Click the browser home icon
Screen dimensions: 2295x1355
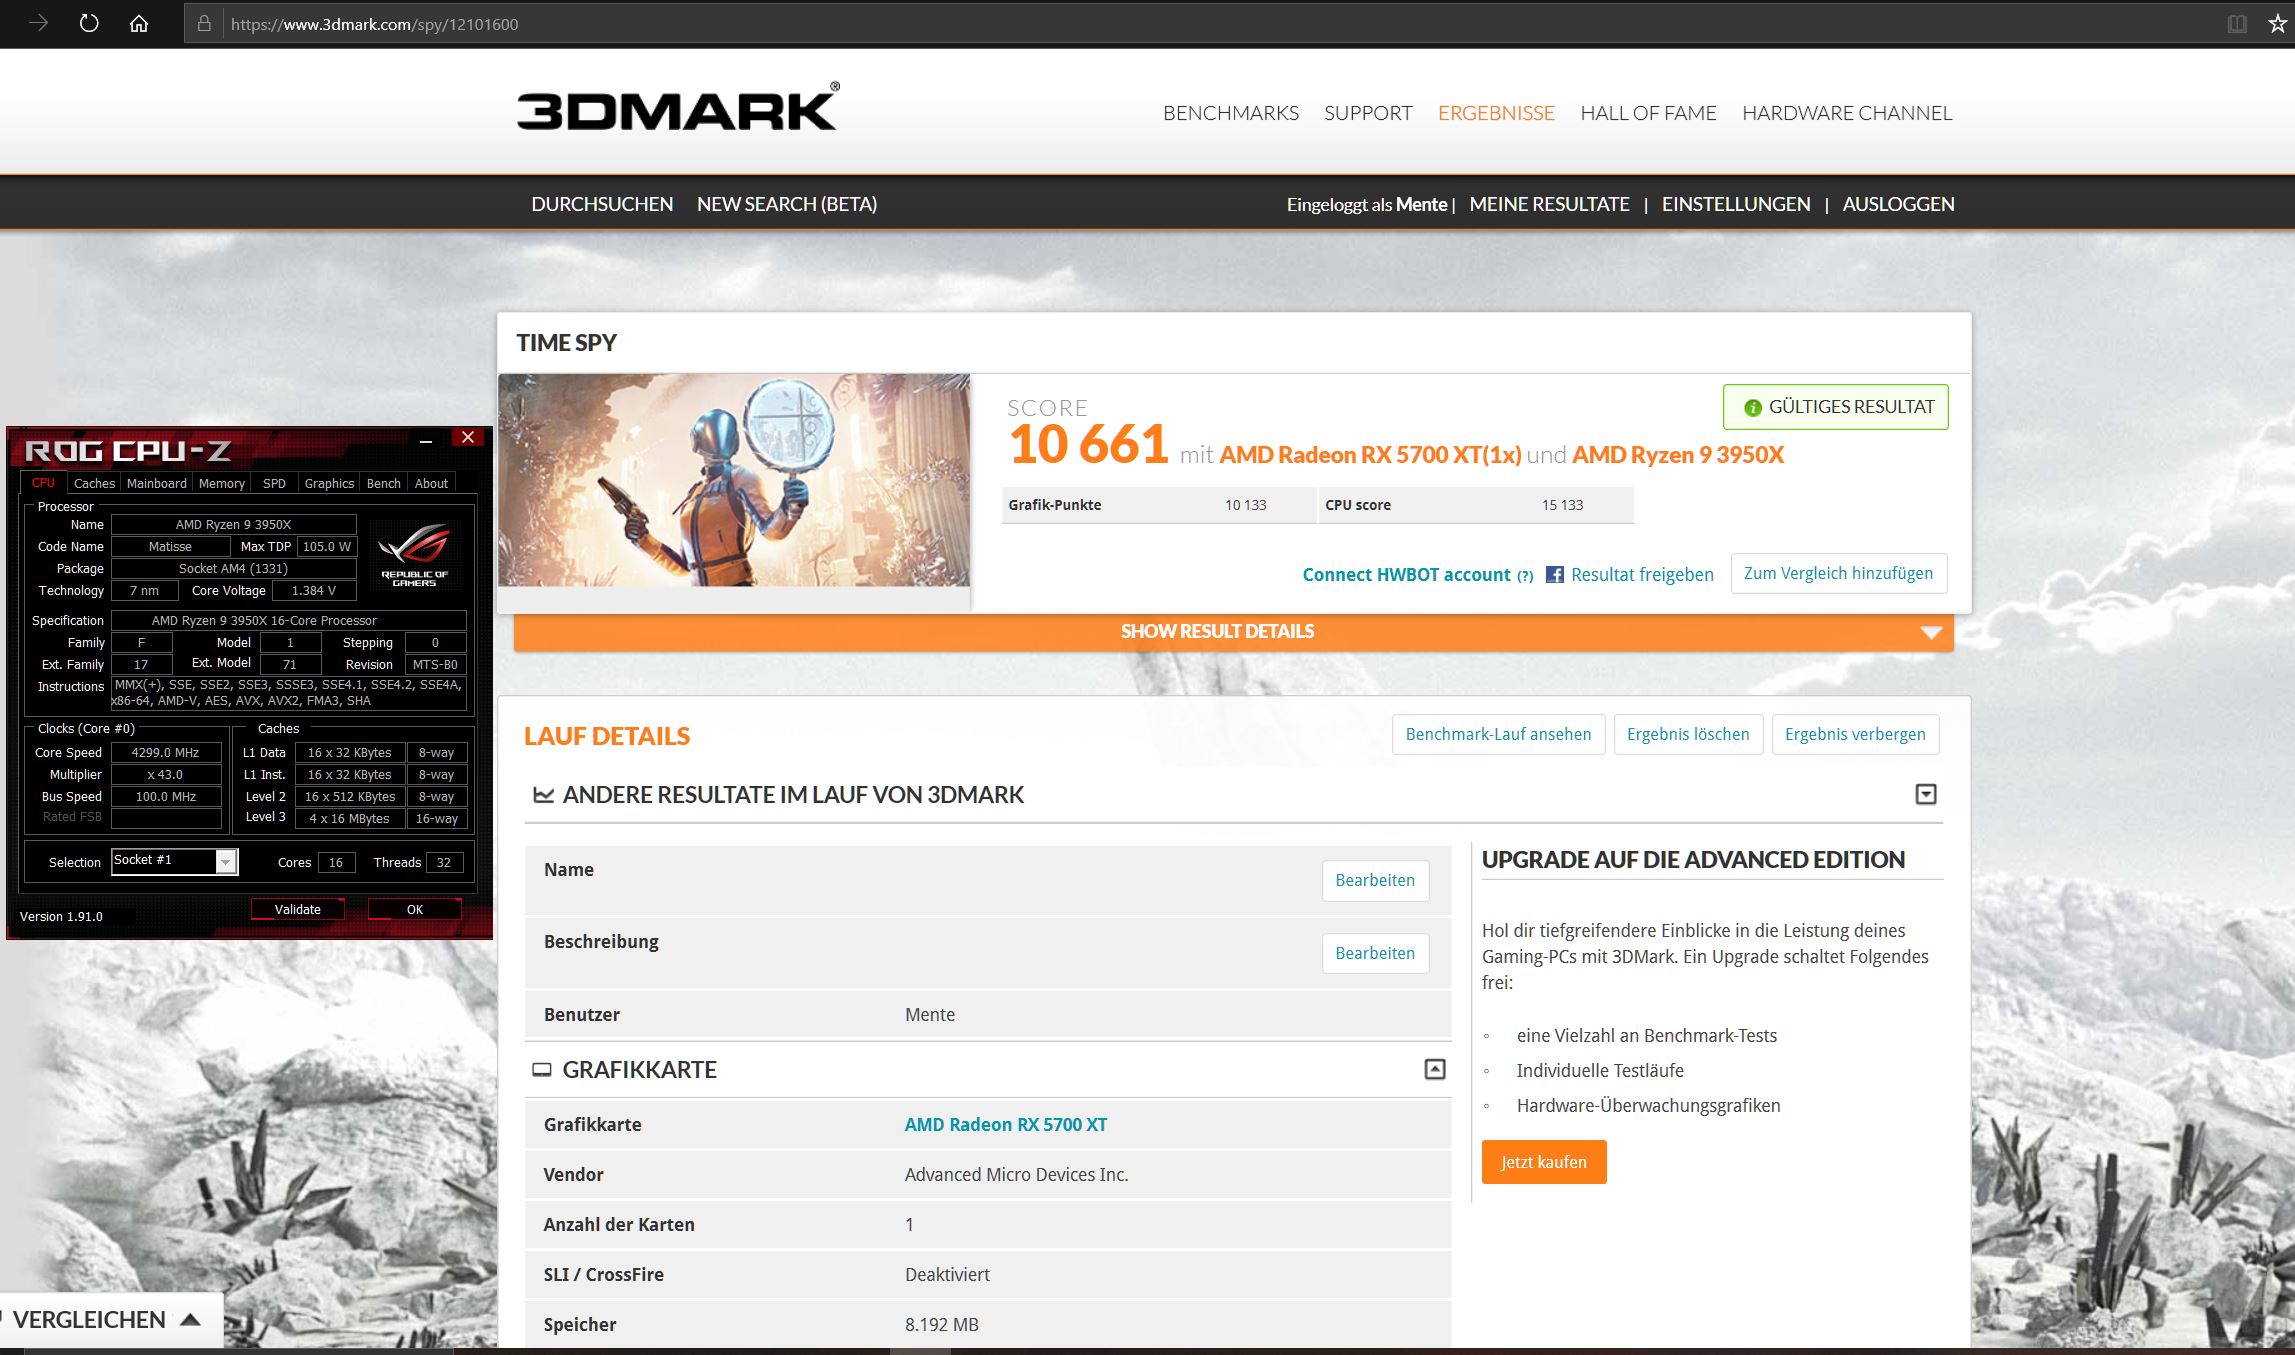tap(139, 23)
